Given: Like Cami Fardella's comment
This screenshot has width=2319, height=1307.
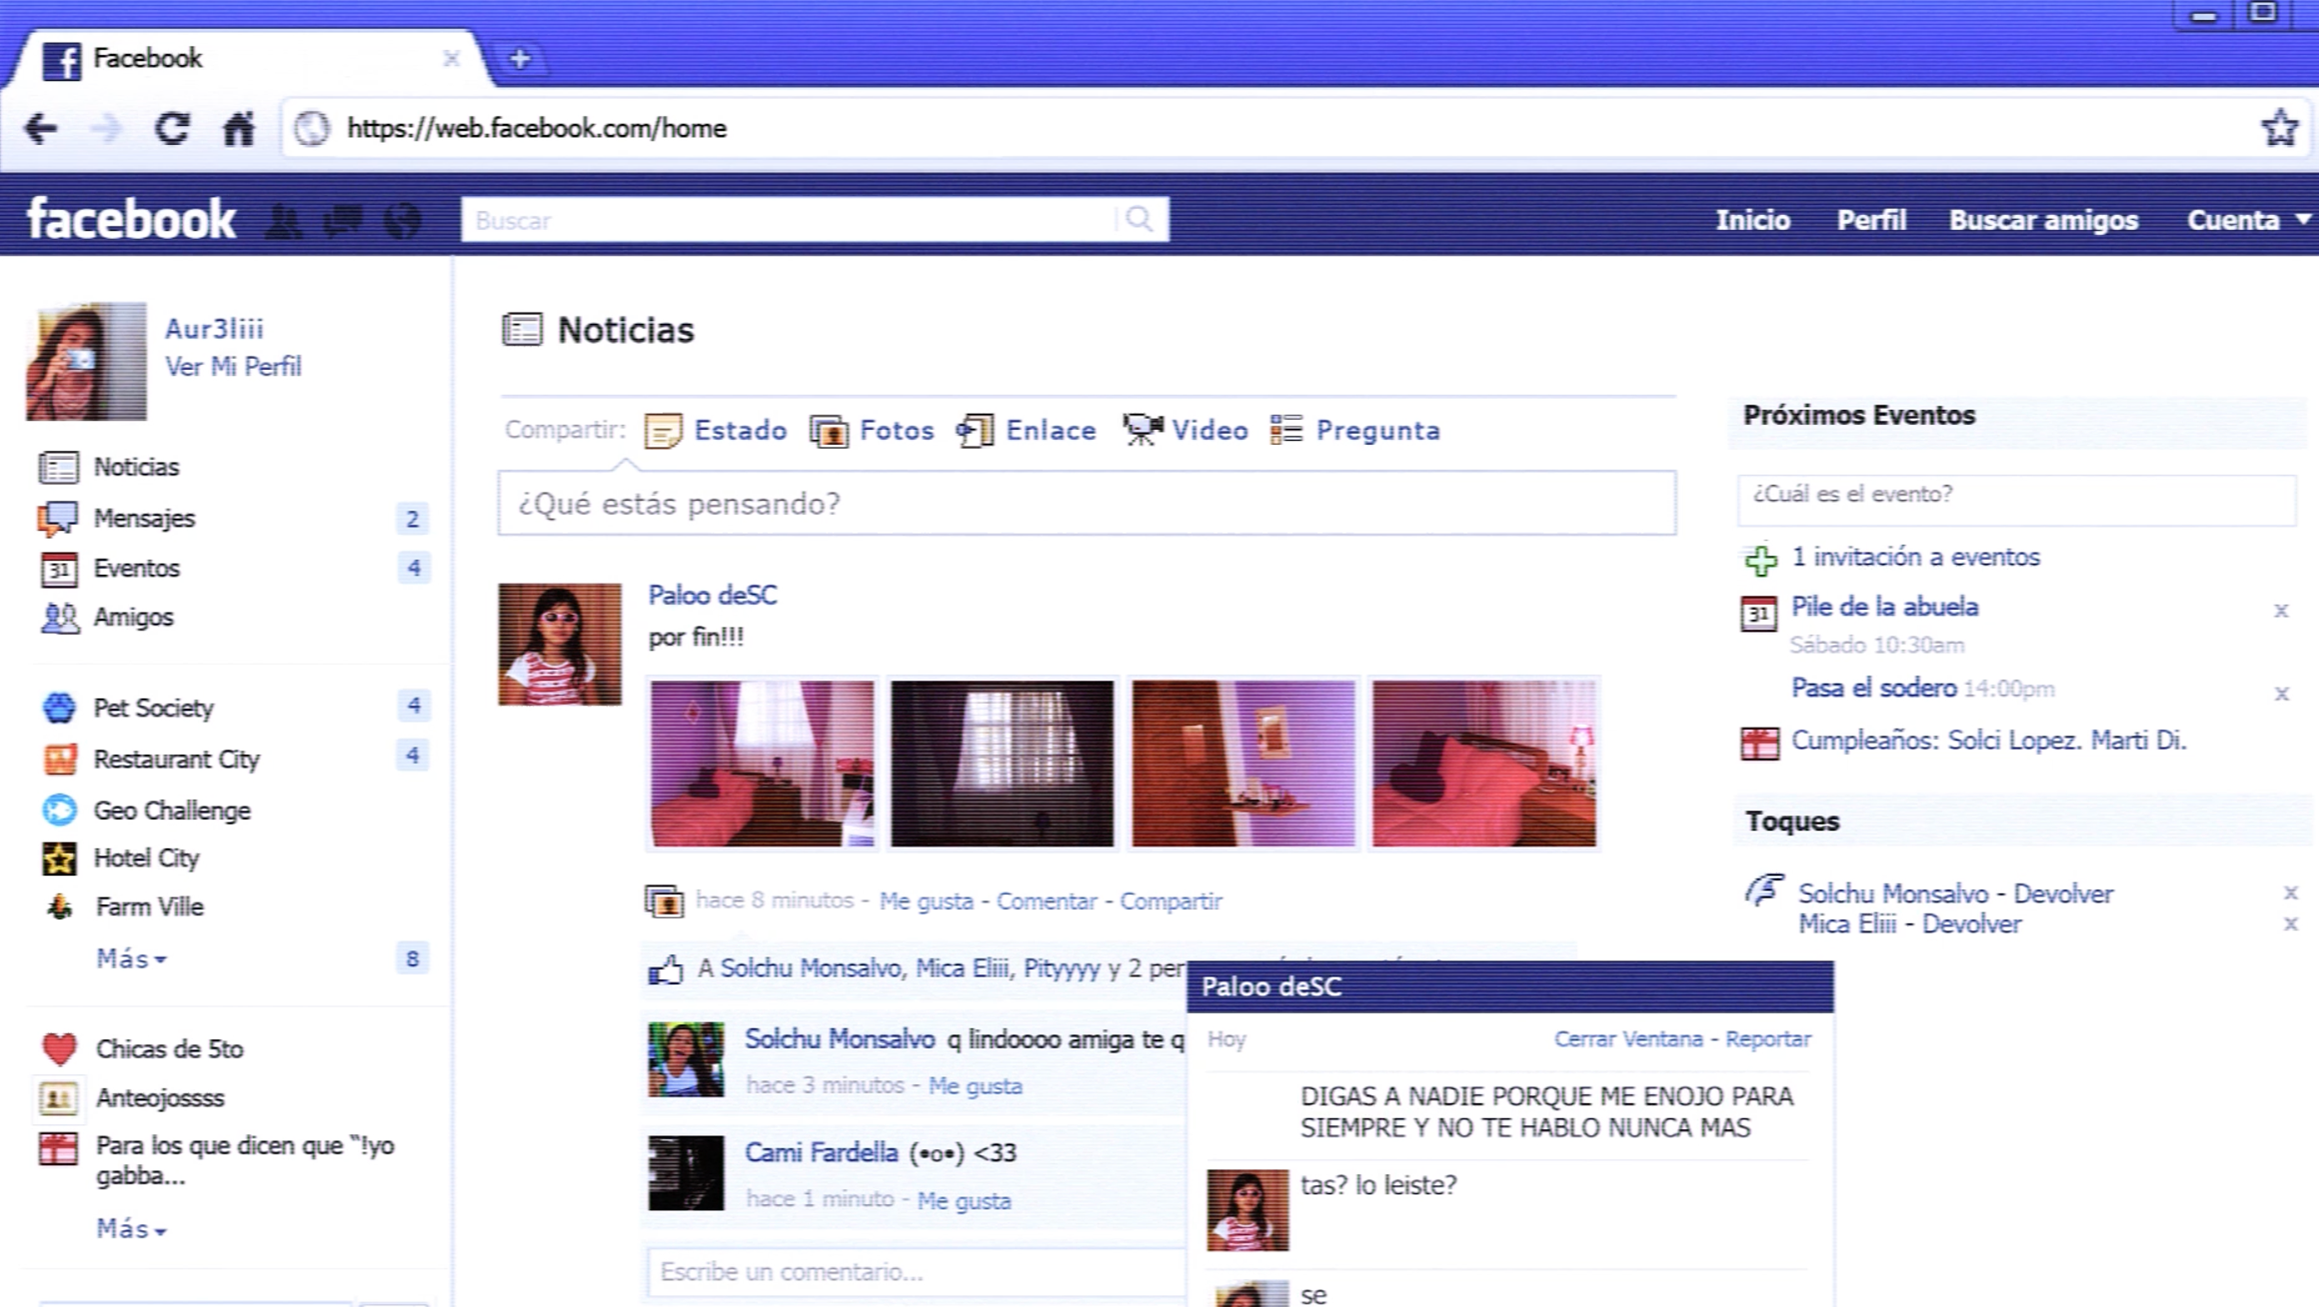Looking at the screenshot, I should (963, 1200).
